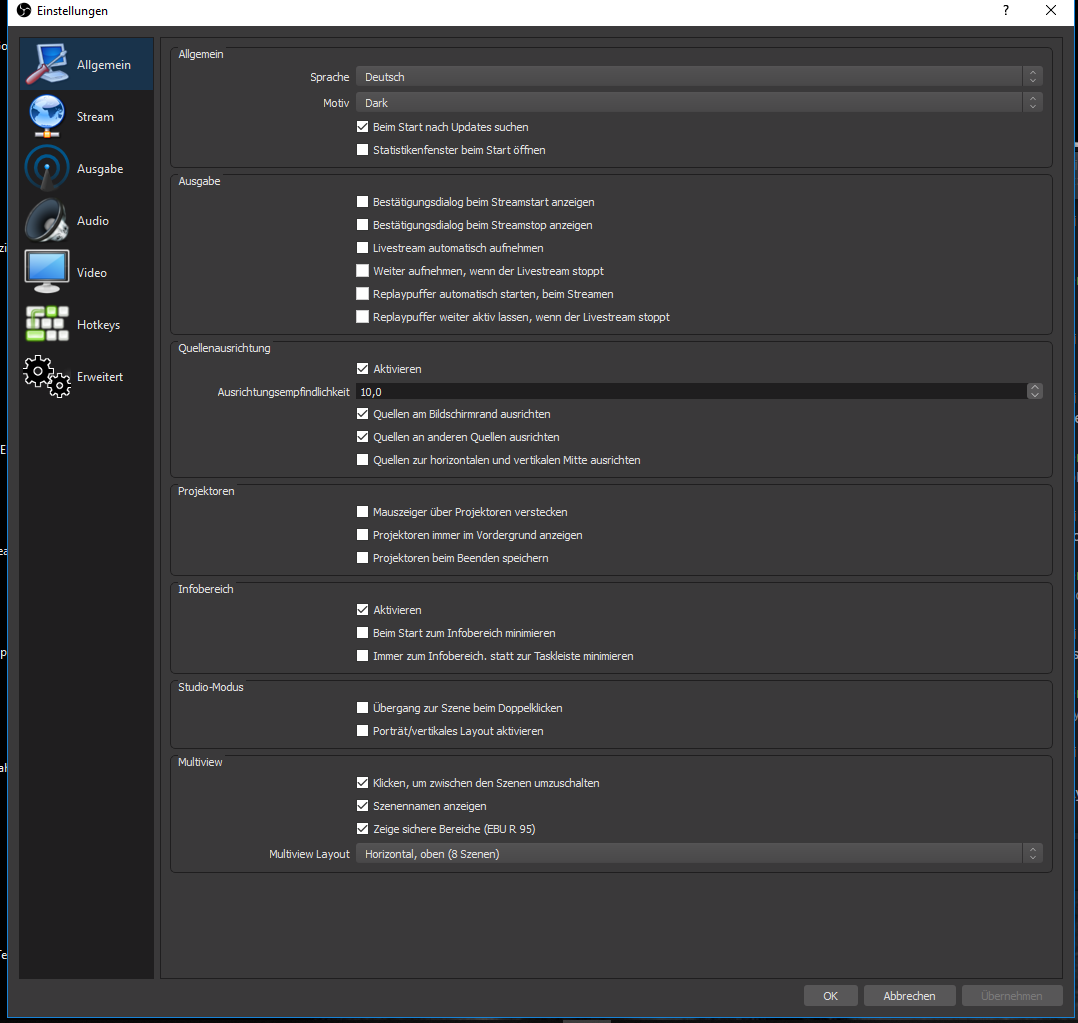Image resolution: width=1078 pixels, height=1023 pixels.
Task: Click the OBS logo in the title bar
Action: [x=24, y=10]
